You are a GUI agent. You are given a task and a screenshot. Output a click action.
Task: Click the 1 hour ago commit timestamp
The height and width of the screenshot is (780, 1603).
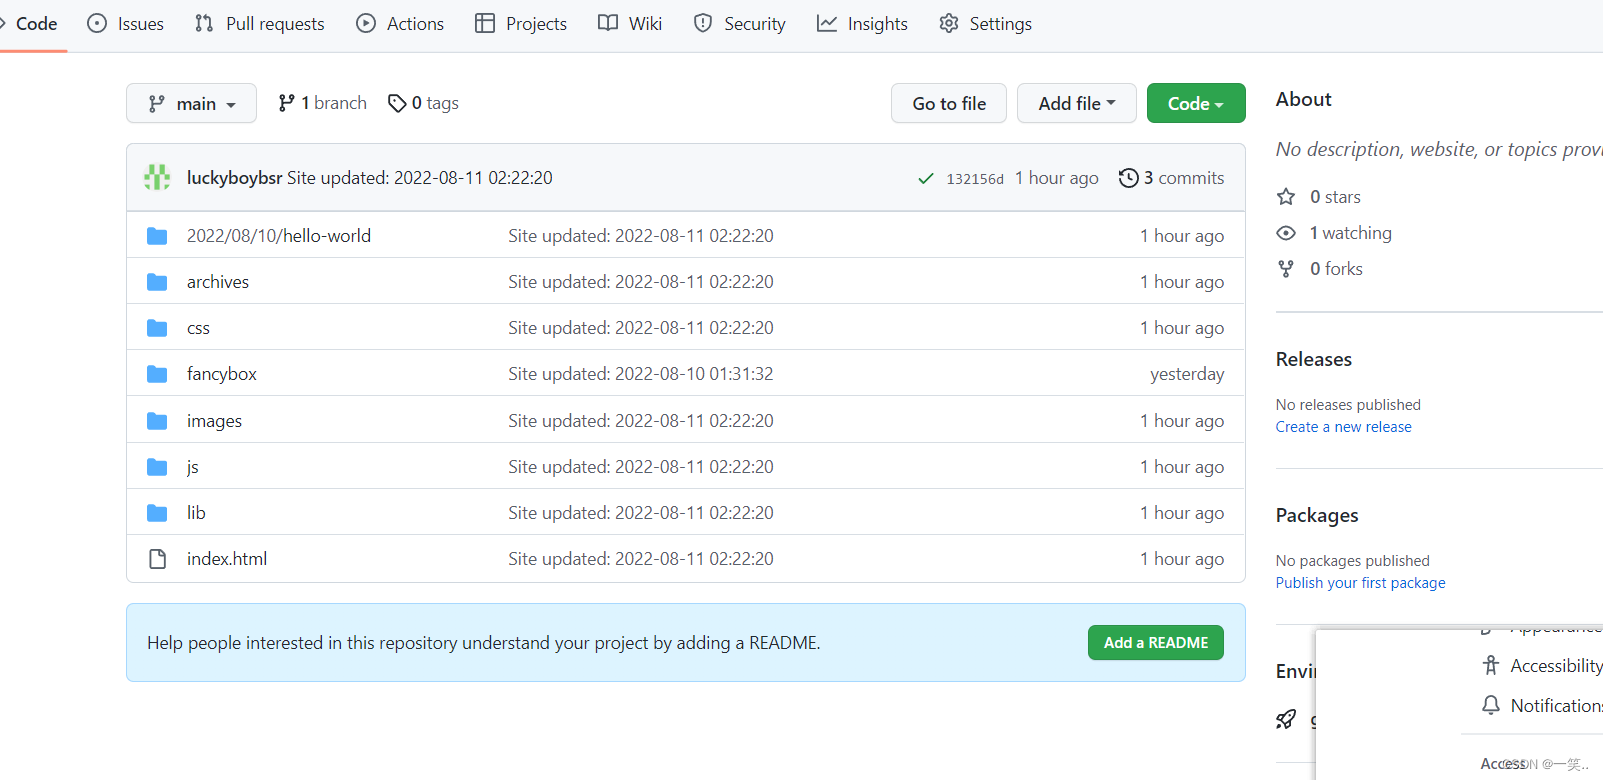1057,178
